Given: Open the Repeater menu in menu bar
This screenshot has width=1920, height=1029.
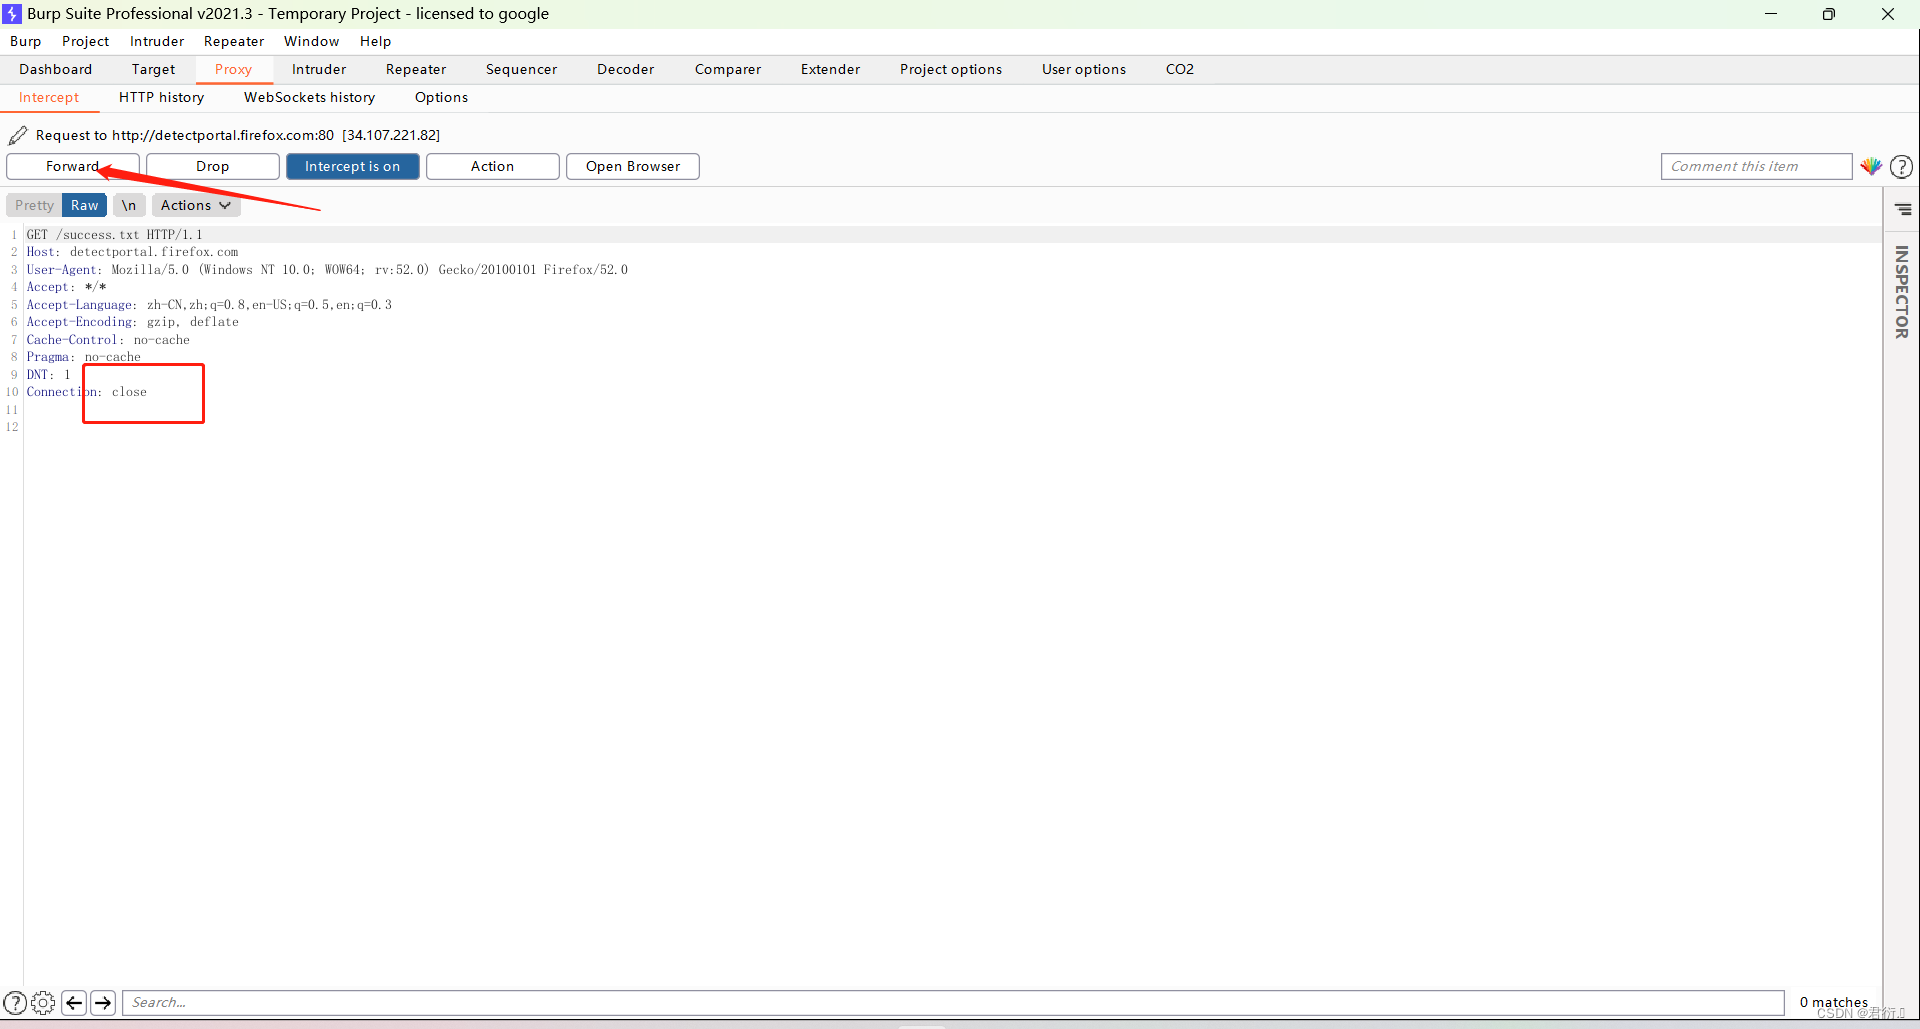Looking at the screenshot, I should 234,41.
